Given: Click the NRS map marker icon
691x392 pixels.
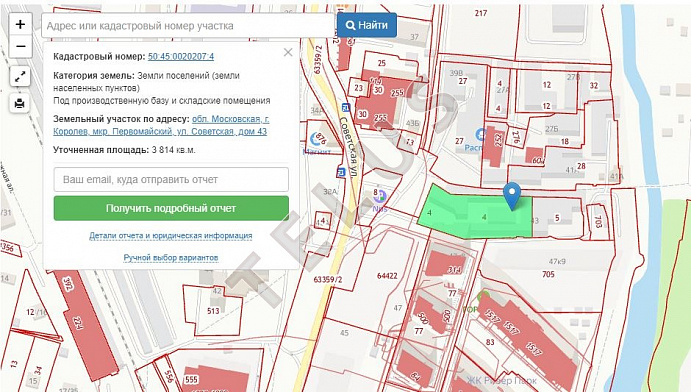Looking at the screenshot, I should [380, 197].
